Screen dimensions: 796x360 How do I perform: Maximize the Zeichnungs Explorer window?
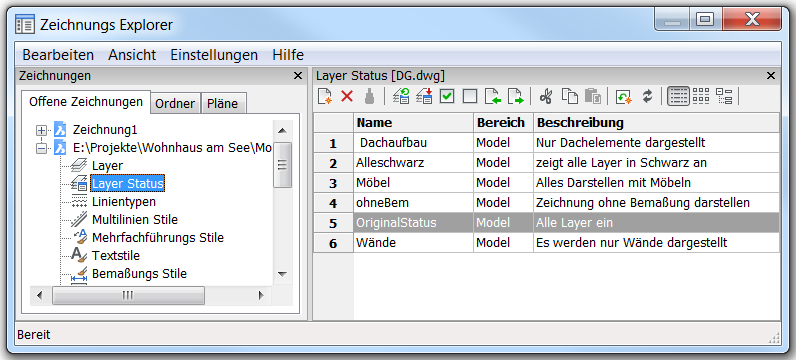[704, 20]
